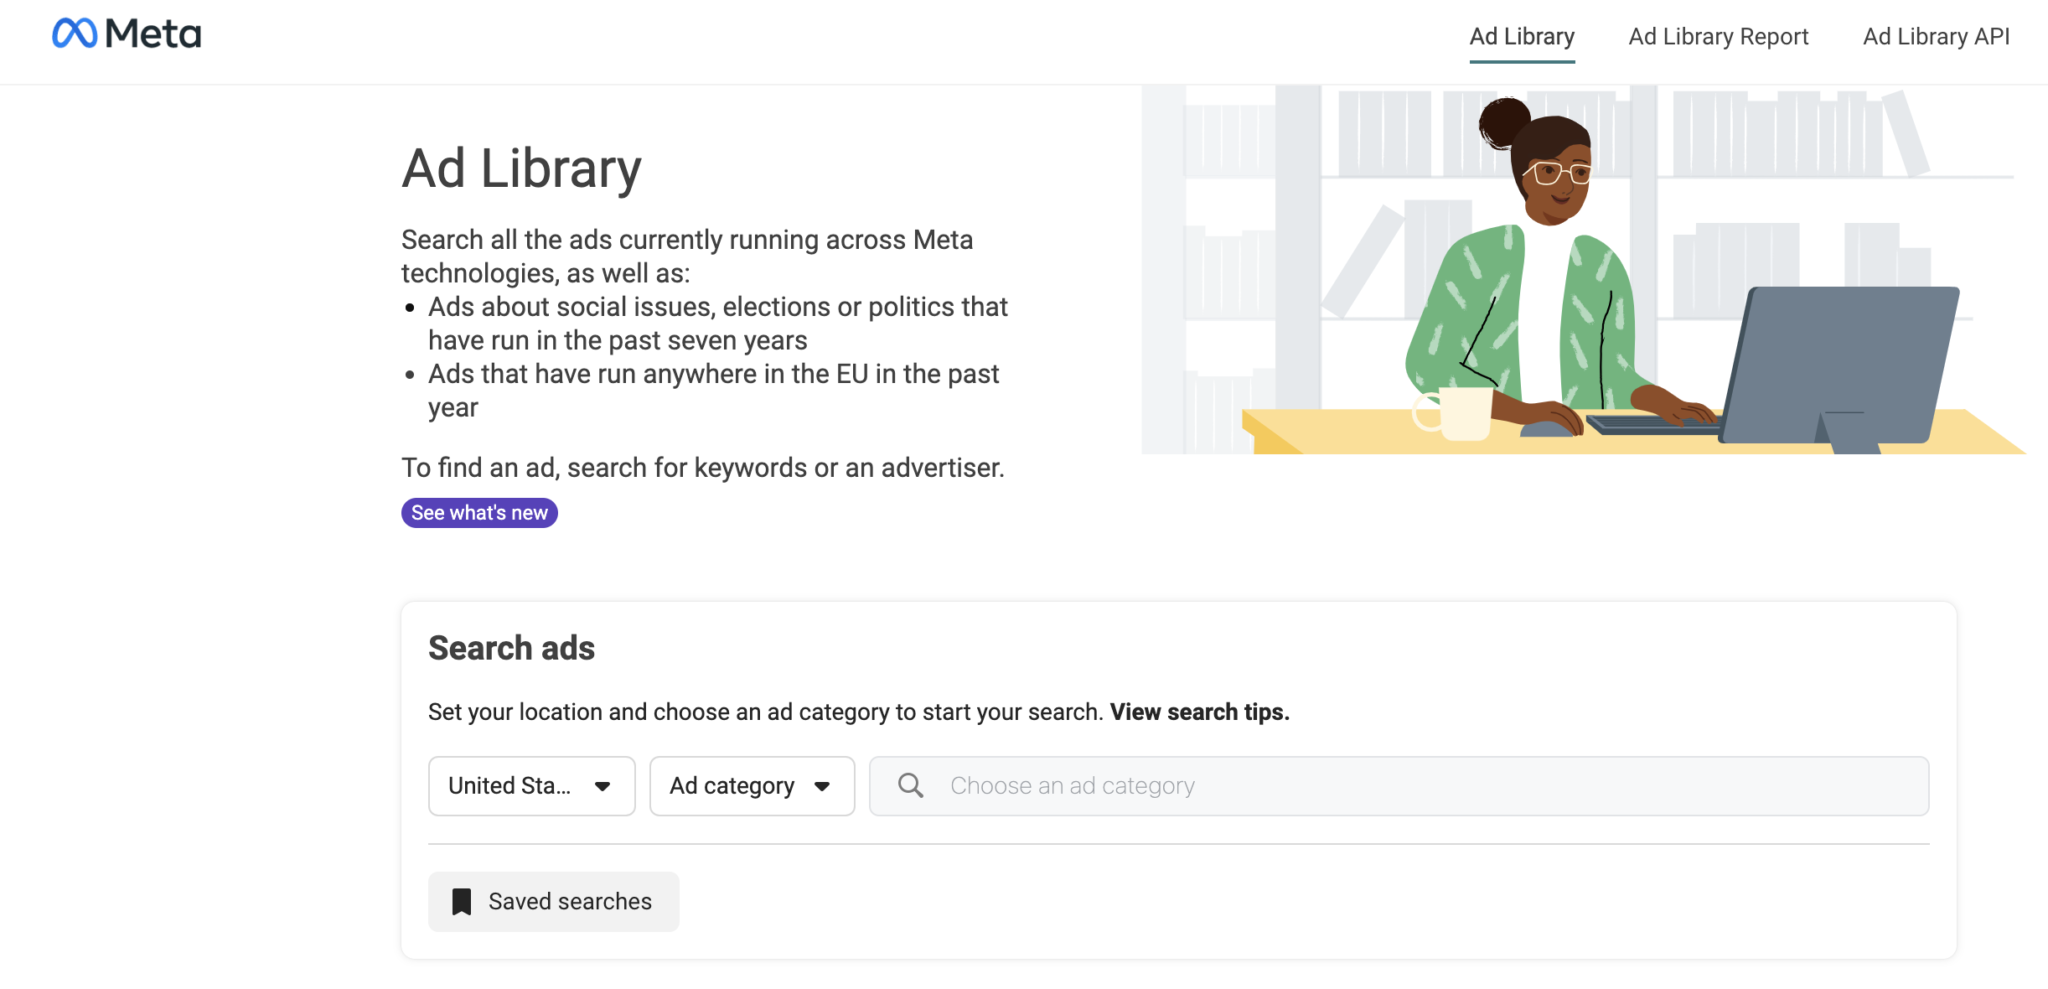2048x989 pixels.
Task: Click the Meta wordmark text
Action: click(150, 33)
